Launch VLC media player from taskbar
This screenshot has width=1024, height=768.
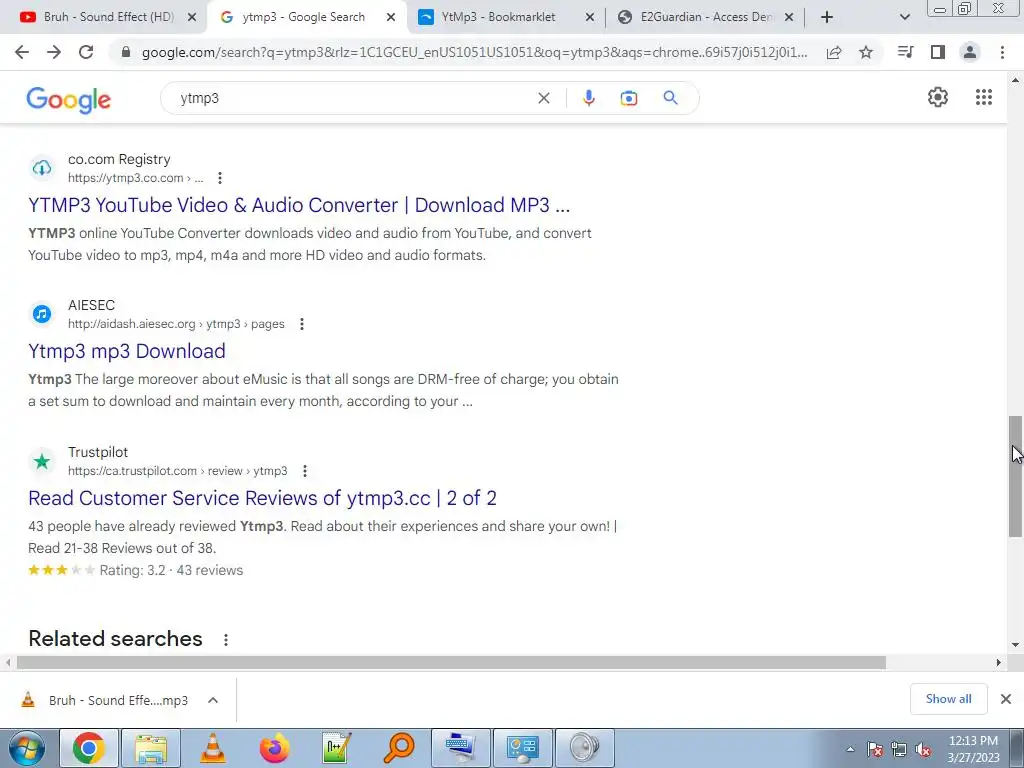click(212, 748)
